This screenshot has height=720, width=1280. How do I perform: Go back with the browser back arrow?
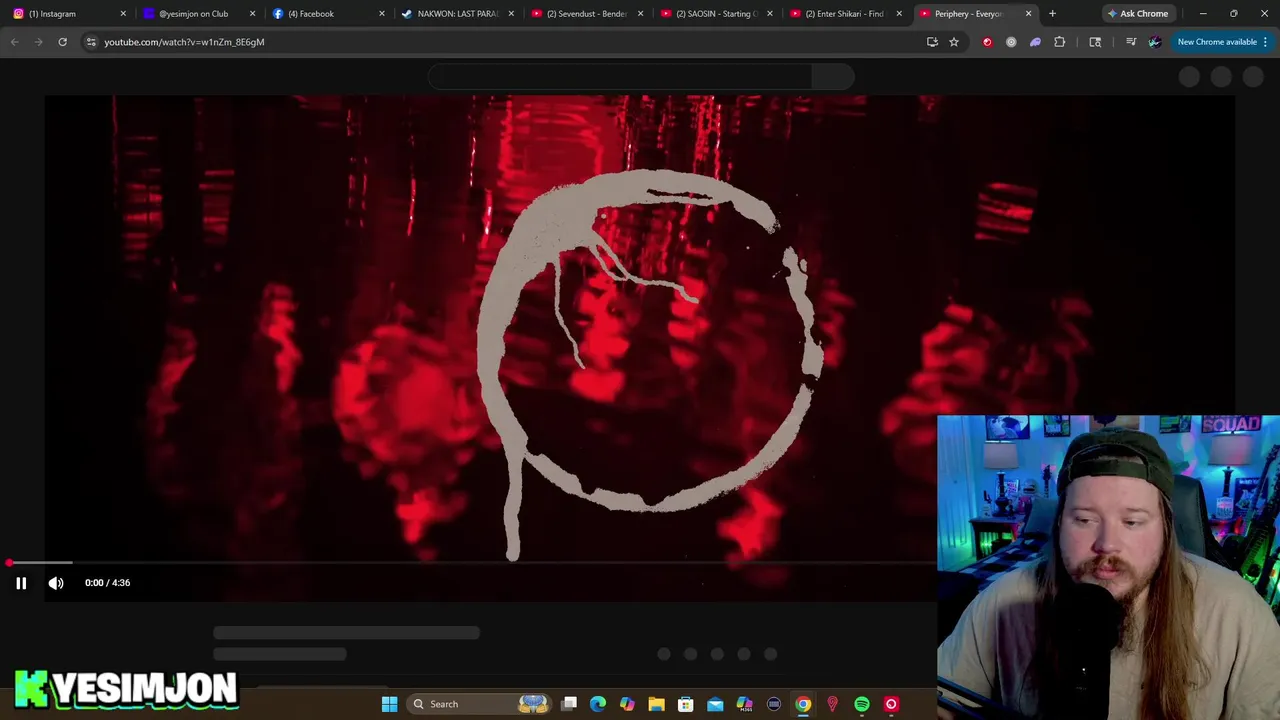(15, 42)
